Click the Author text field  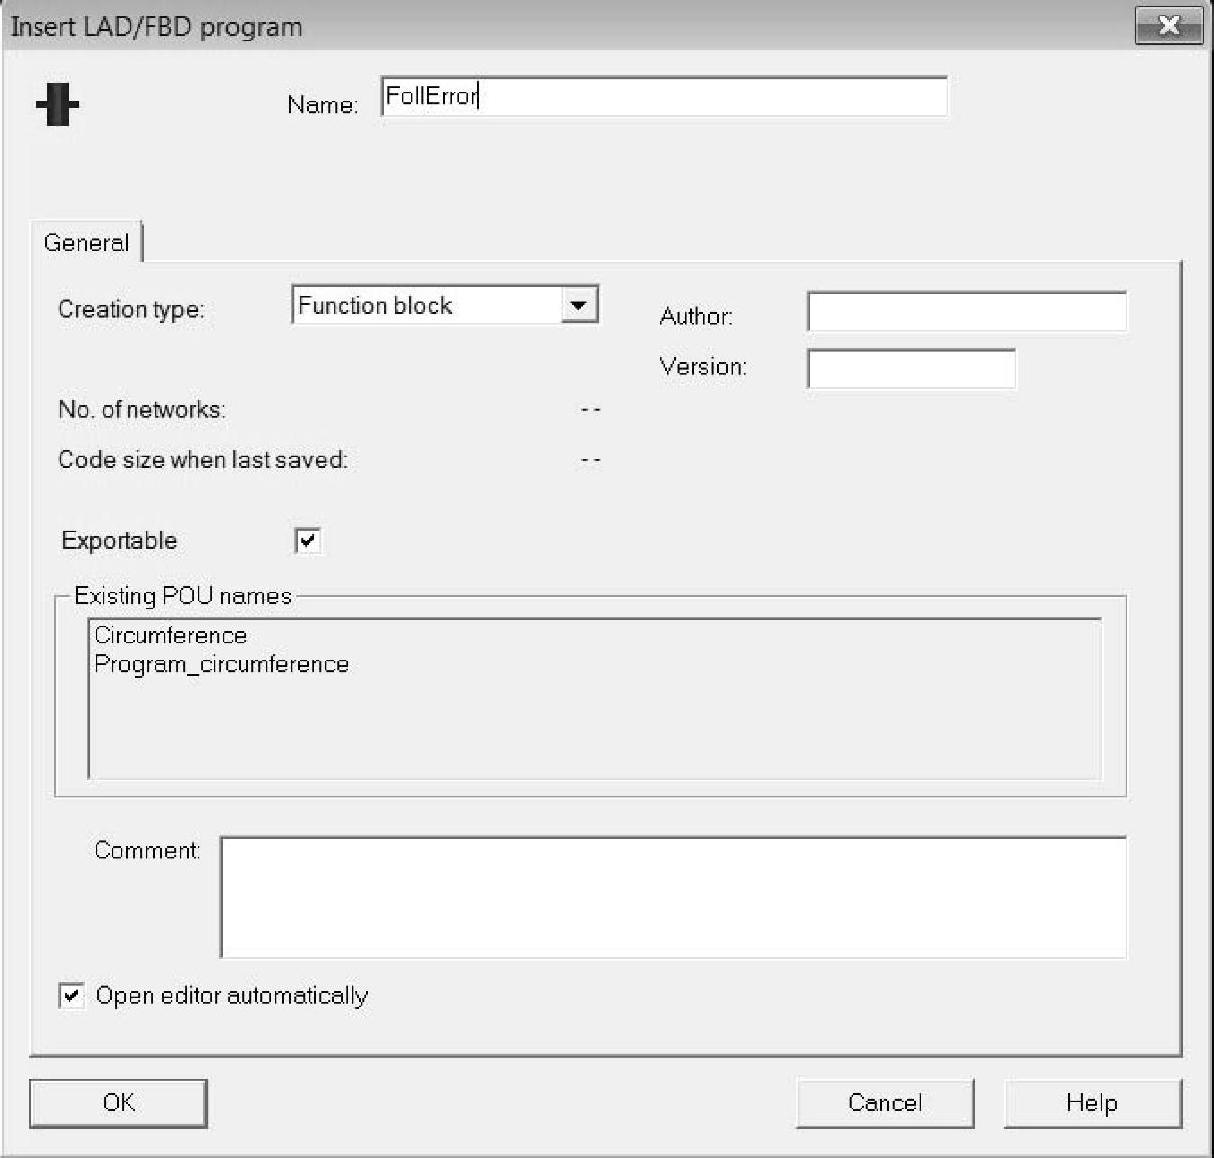(x=966, y=311)
